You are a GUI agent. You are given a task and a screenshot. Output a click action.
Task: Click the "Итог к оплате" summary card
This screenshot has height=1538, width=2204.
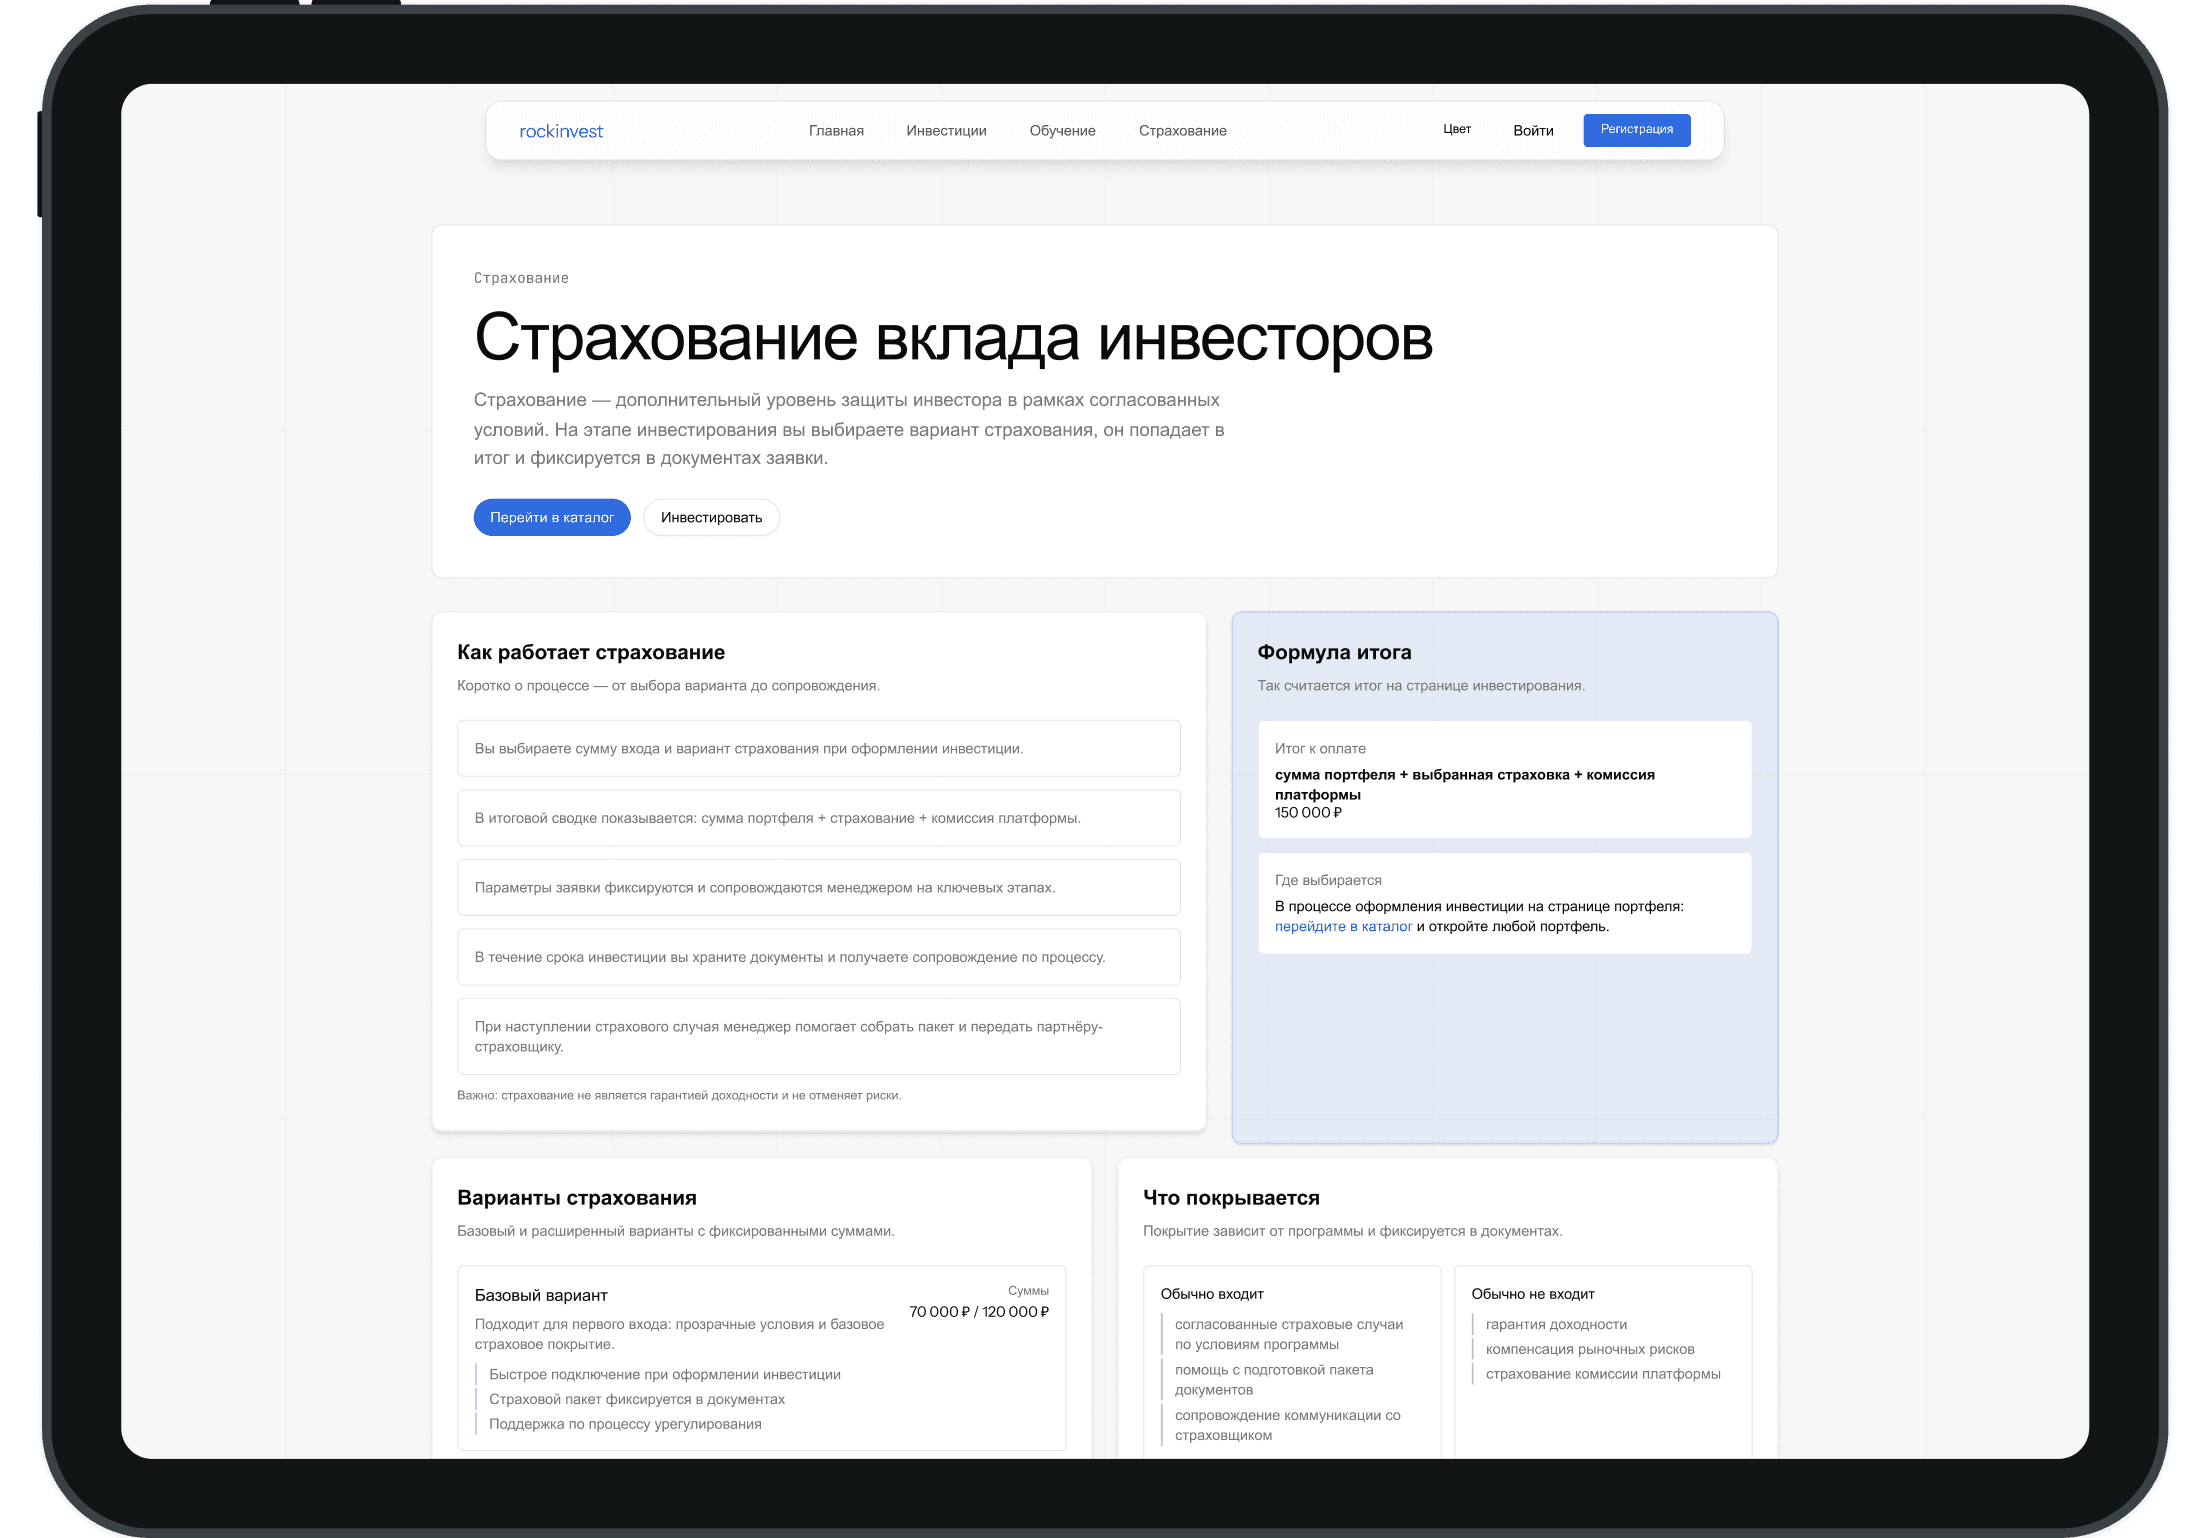pyautogui.click(x=1504, y=779)
